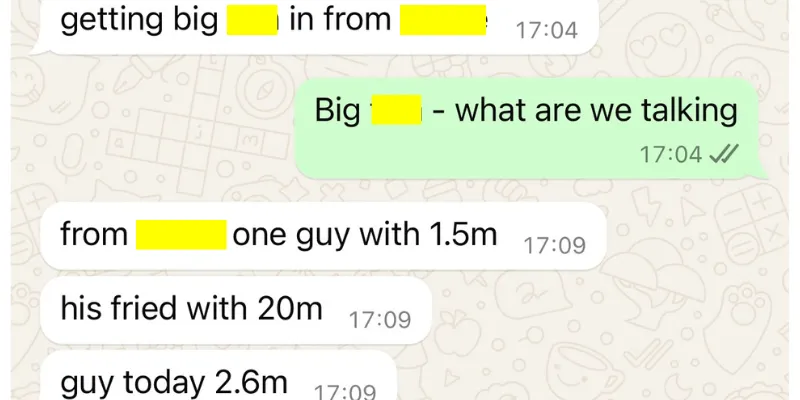Image resolution: width=800 pixels, height=400 pixels.
Task: Click the 17:04 timestamp on first message
Action: 547,30
